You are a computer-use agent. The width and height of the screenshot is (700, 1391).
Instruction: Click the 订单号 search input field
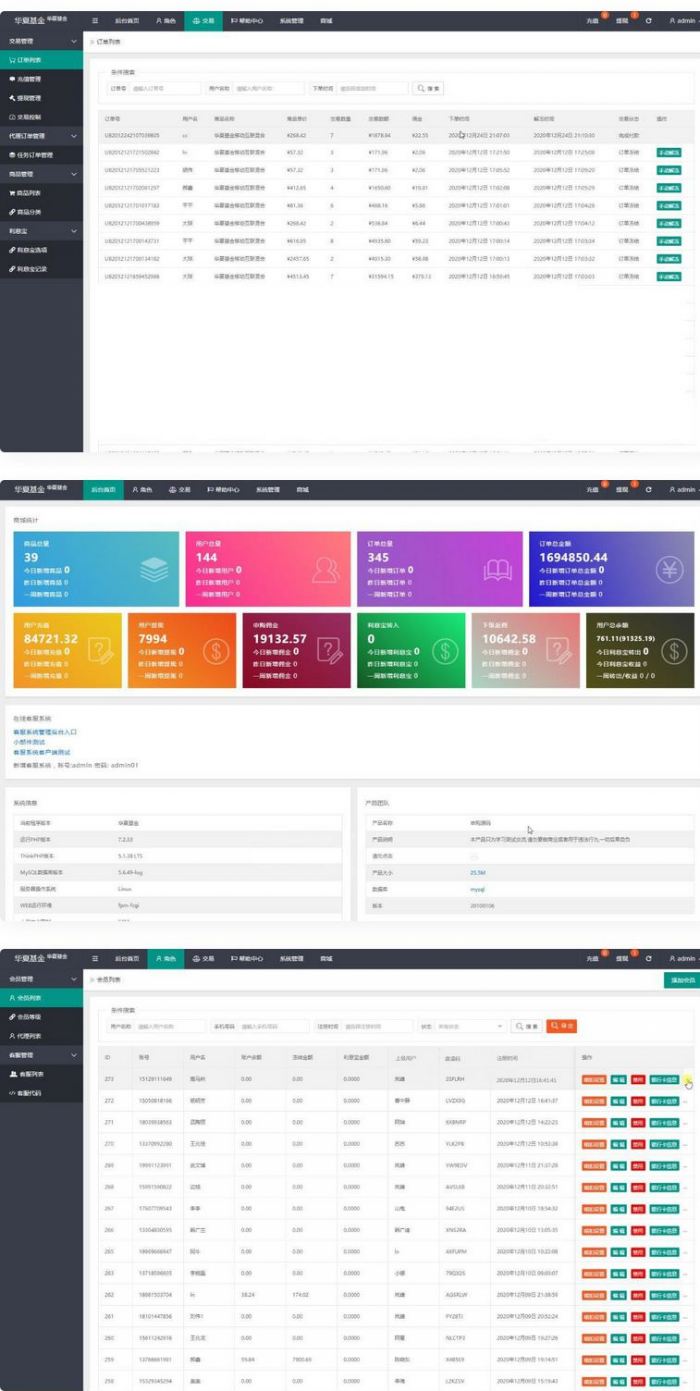pos(165,88)
